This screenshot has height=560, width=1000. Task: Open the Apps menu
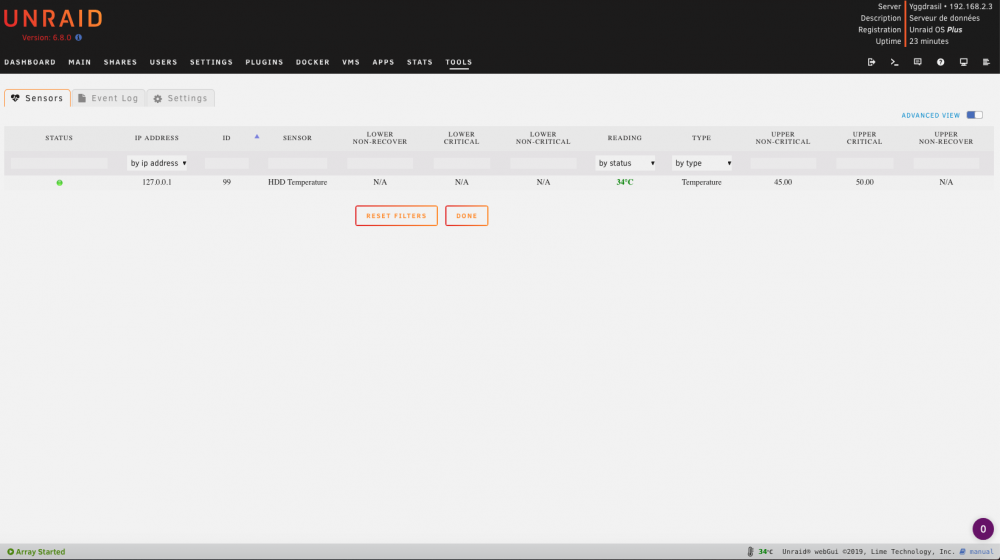coord(383,63)
